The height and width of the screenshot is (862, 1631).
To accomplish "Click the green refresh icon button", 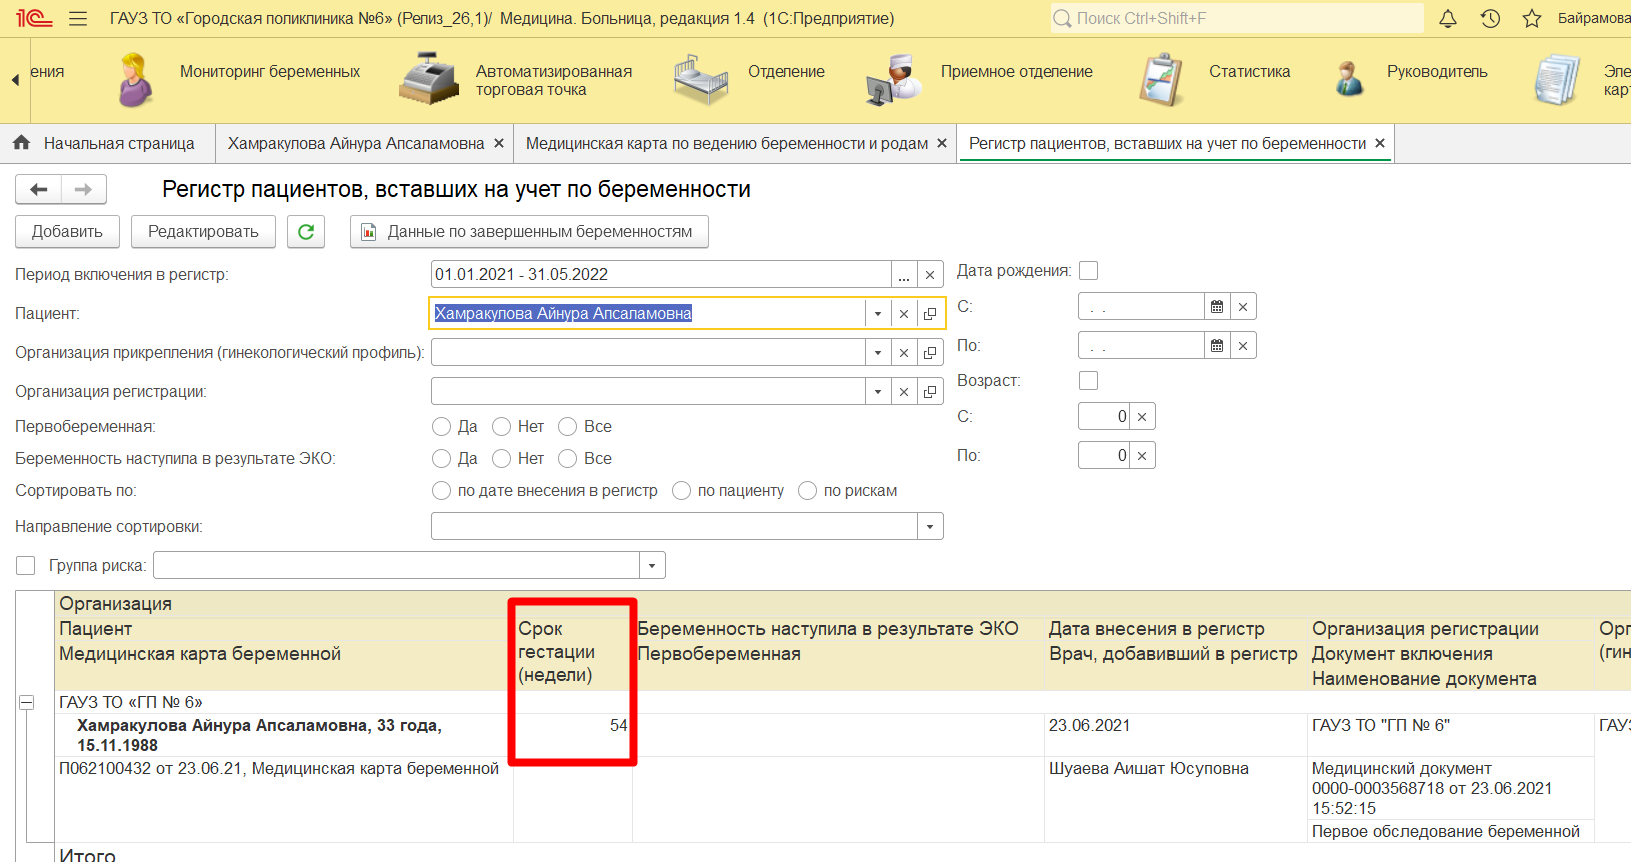I will [x=306, y=231].
